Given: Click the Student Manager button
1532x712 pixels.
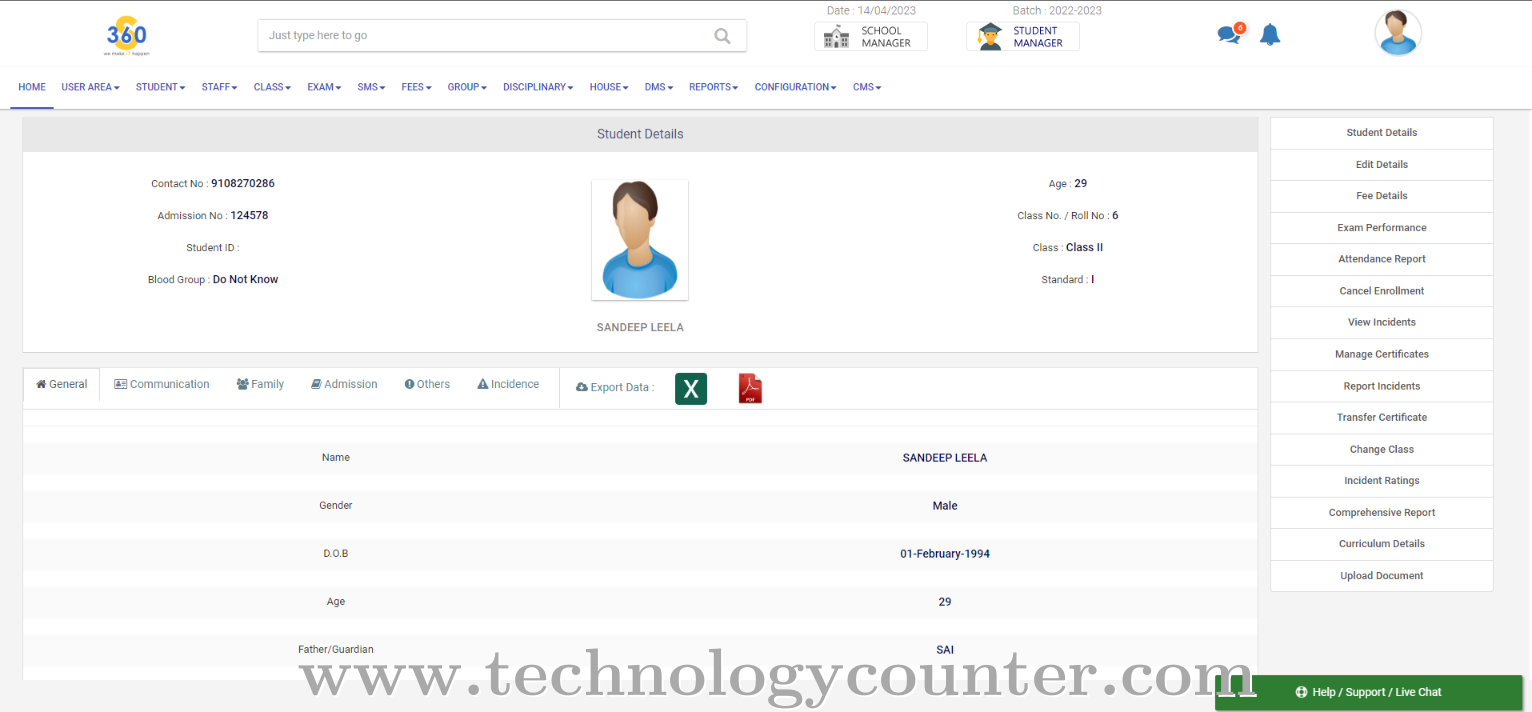Looking at the screenshot, I should [x=1023, y=37].
